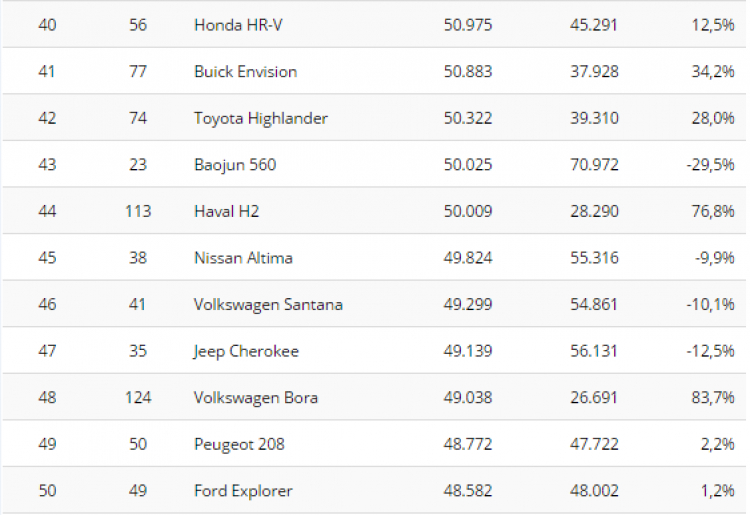Viewport: 750px width, 515px height.
Task: Select rank number 44 cell
Action: click(47, 211)
